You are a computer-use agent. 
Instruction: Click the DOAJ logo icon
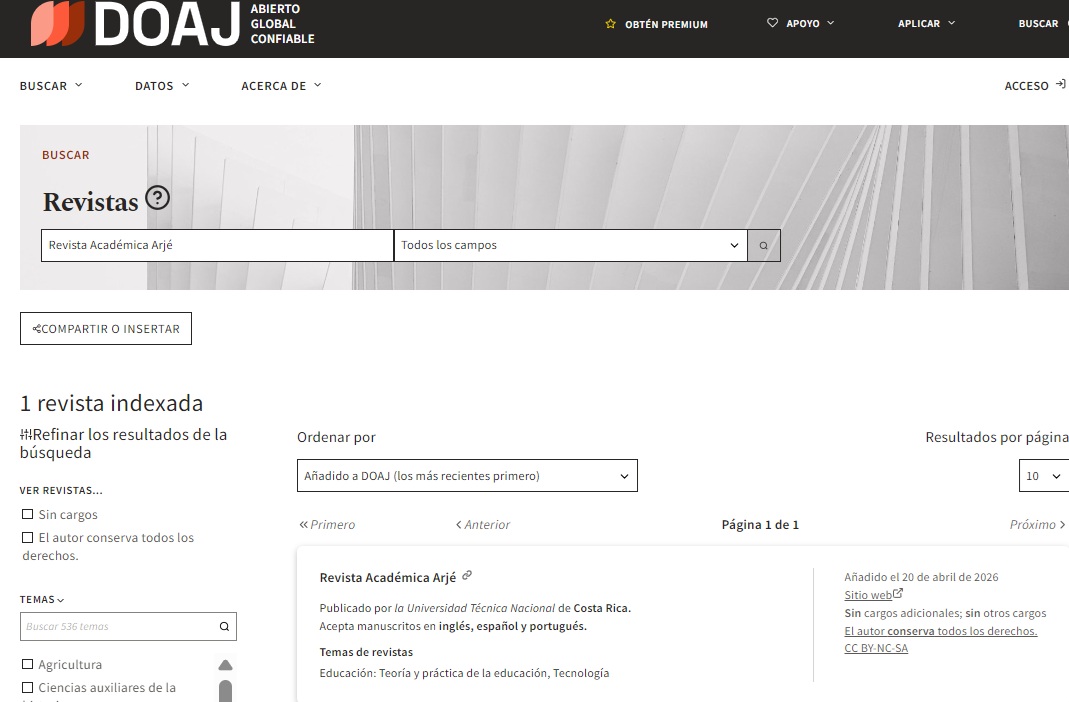(57, 24)
